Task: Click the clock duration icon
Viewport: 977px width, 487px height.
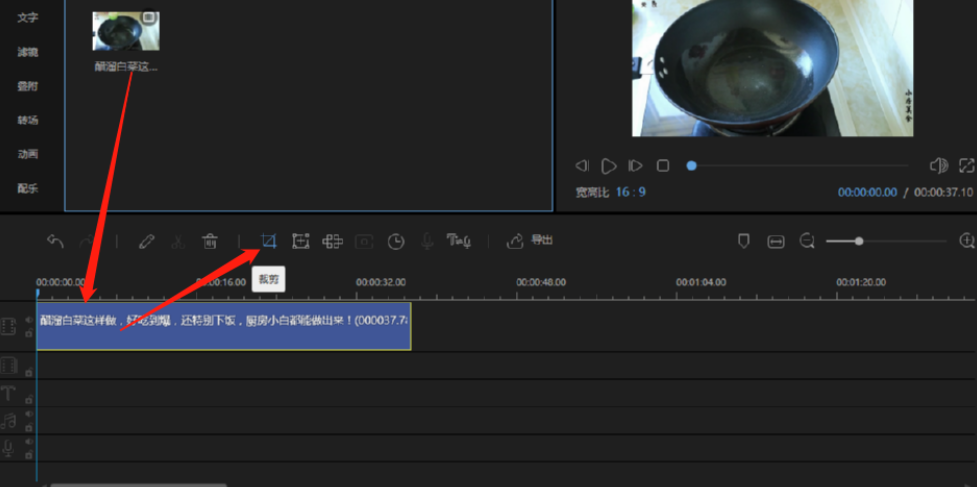Action: click(x=397, y=241)
